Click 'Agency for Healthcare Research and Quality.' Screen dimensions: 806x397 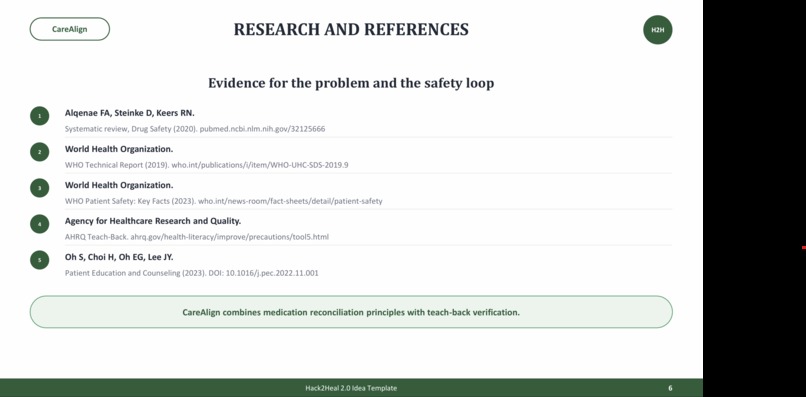[153, 221]
